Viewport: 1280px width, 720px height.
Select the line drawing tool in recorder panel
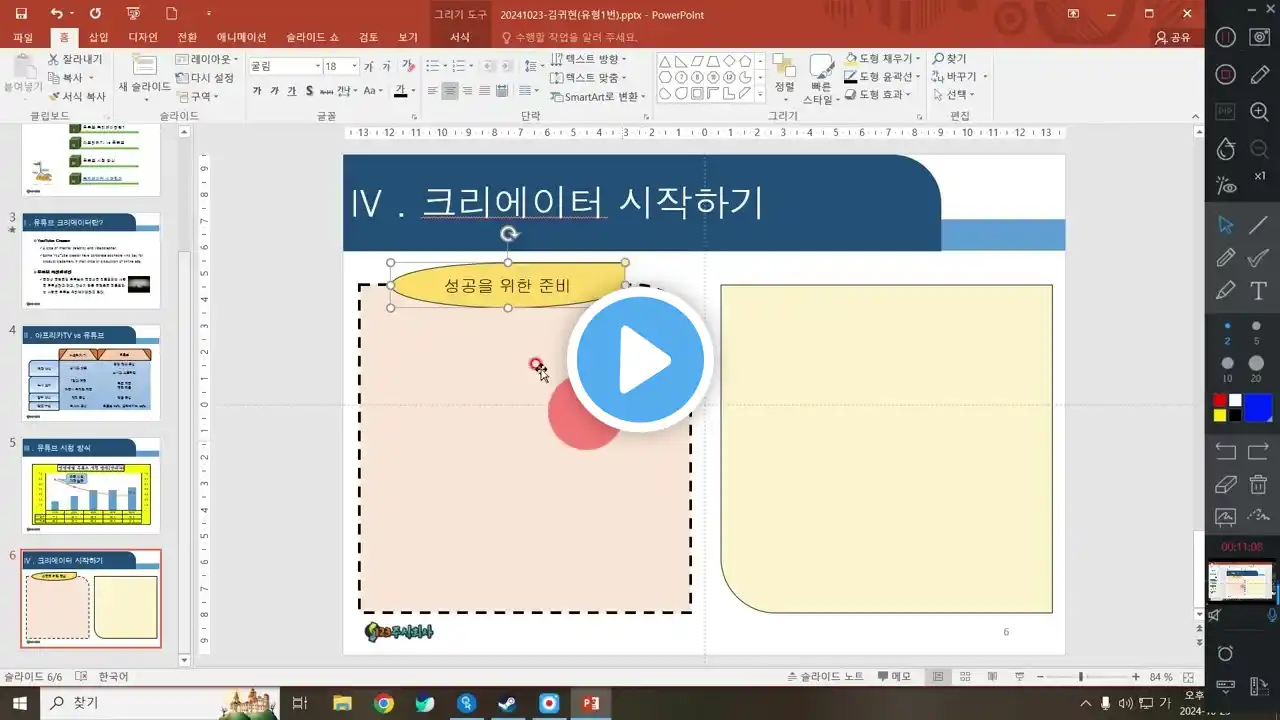pyautogui.click(x=1259, y=224)
